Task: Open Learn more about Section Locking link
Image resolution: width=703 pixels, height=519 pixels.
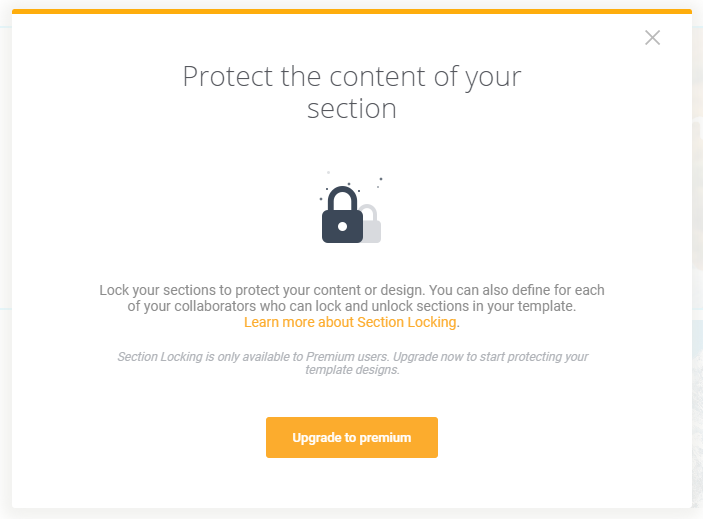Action: coord(350,322)
